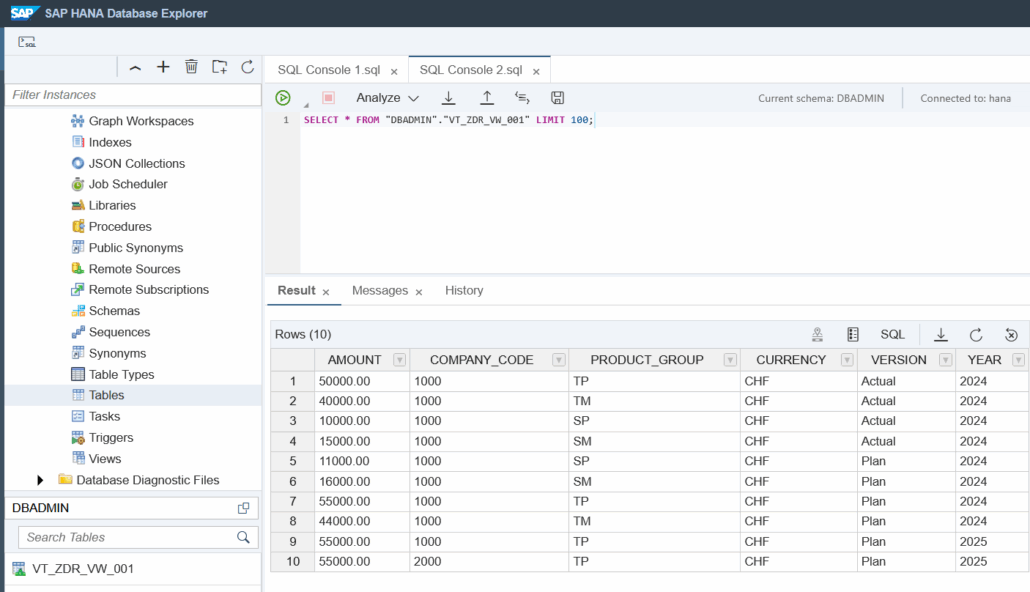Select Public Synonyms node
1030x592 pixels.
point(136,248)
